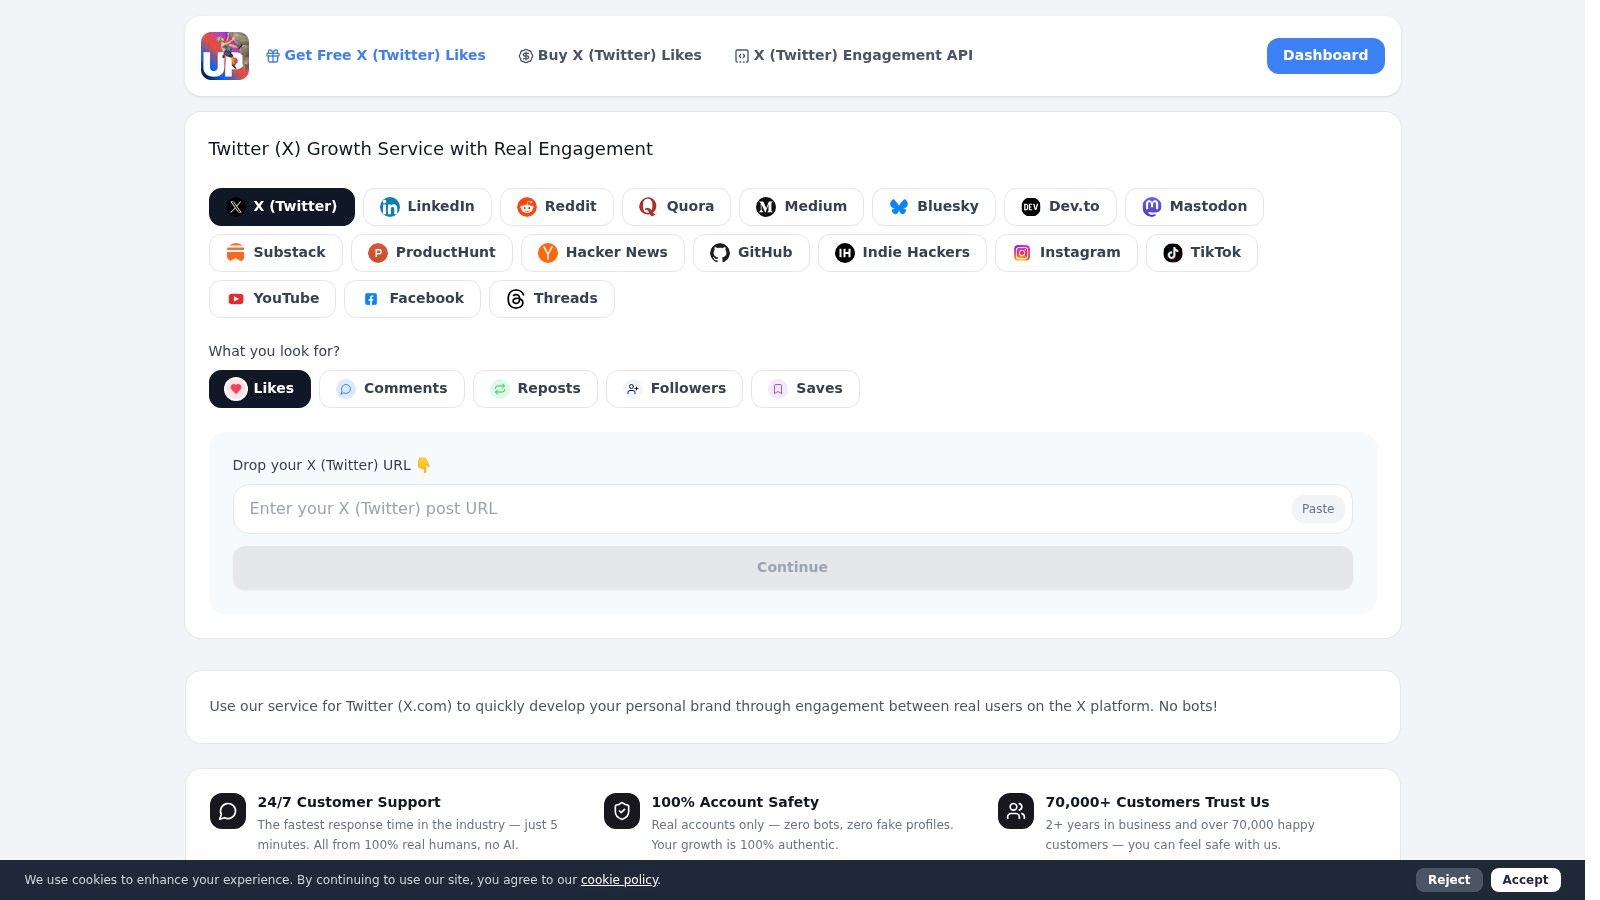Pick the Dev.to platform icon
Viewport: 1600px width, 900px height.
point(1031,207)
